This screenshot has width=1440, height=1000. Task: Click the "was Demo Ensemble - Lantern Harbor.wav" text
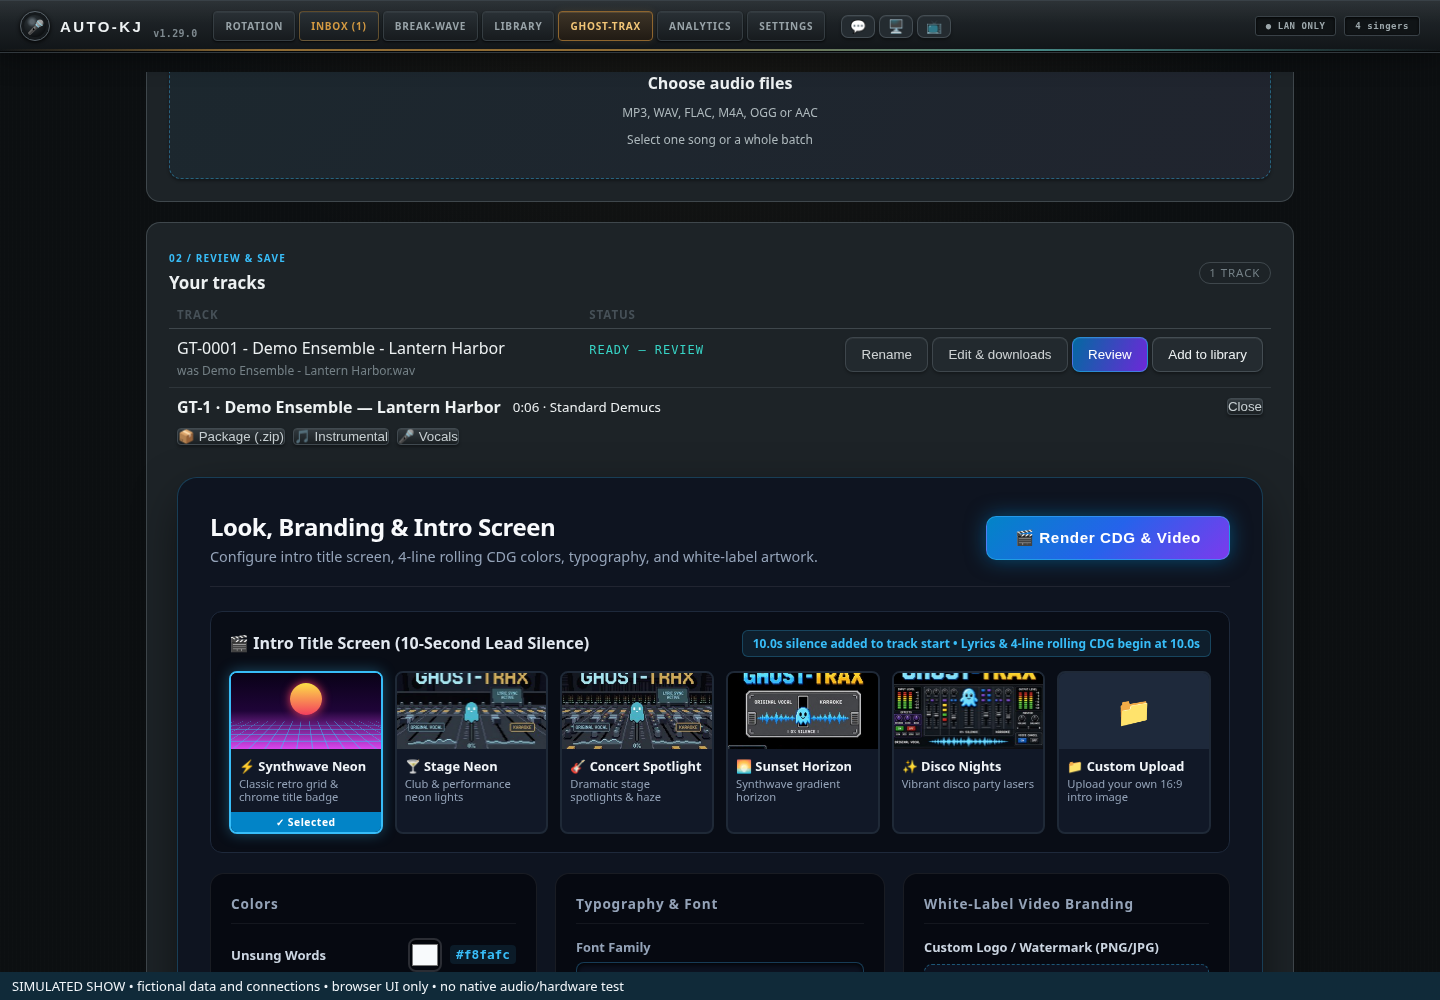pos(296,371)
